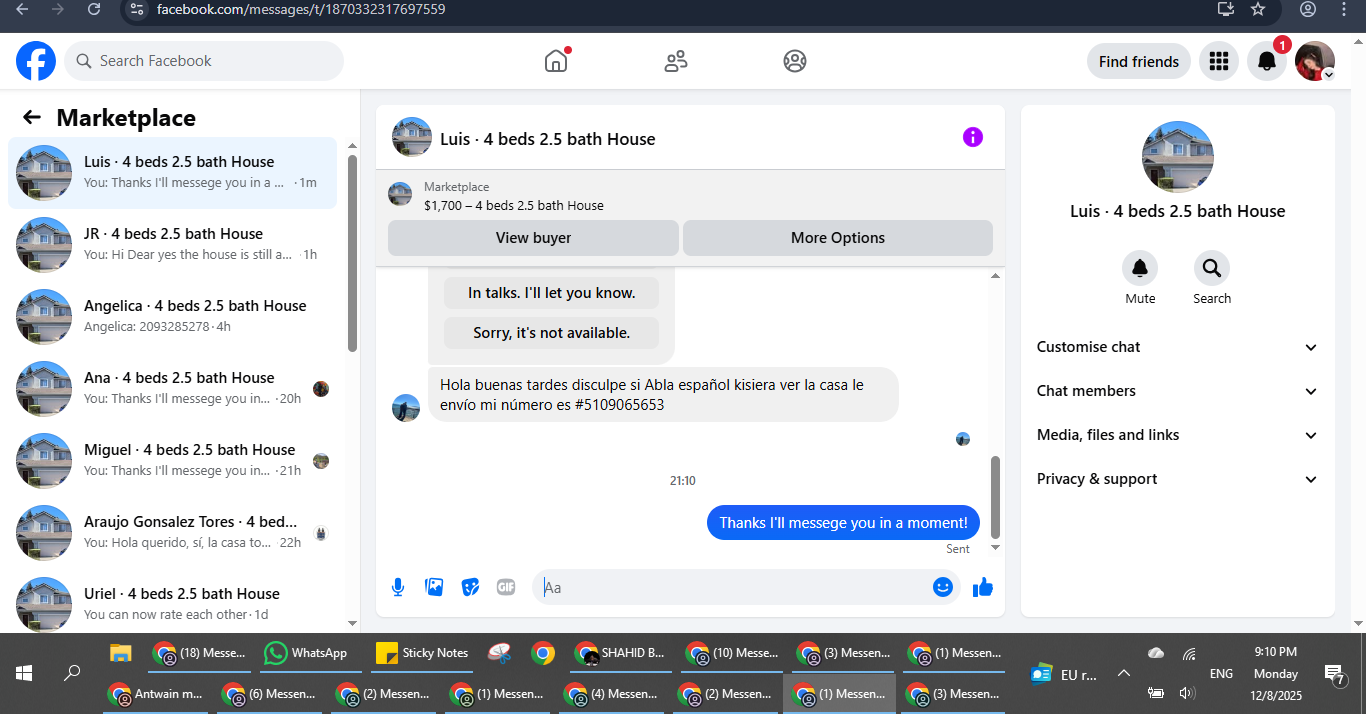Show hidden tray icons chevron
Image resolution: width=1366 pixels, height=714 pixels.
point(1123,673)
